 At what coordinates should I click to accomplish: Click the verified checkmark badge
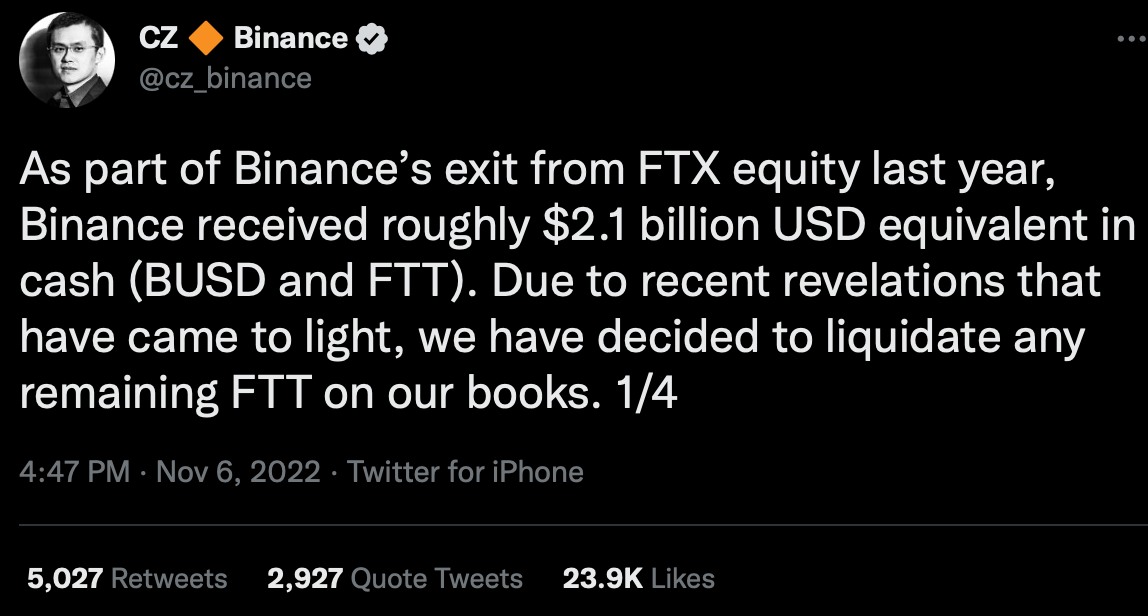pyautogui.click(x=370, y=38)
